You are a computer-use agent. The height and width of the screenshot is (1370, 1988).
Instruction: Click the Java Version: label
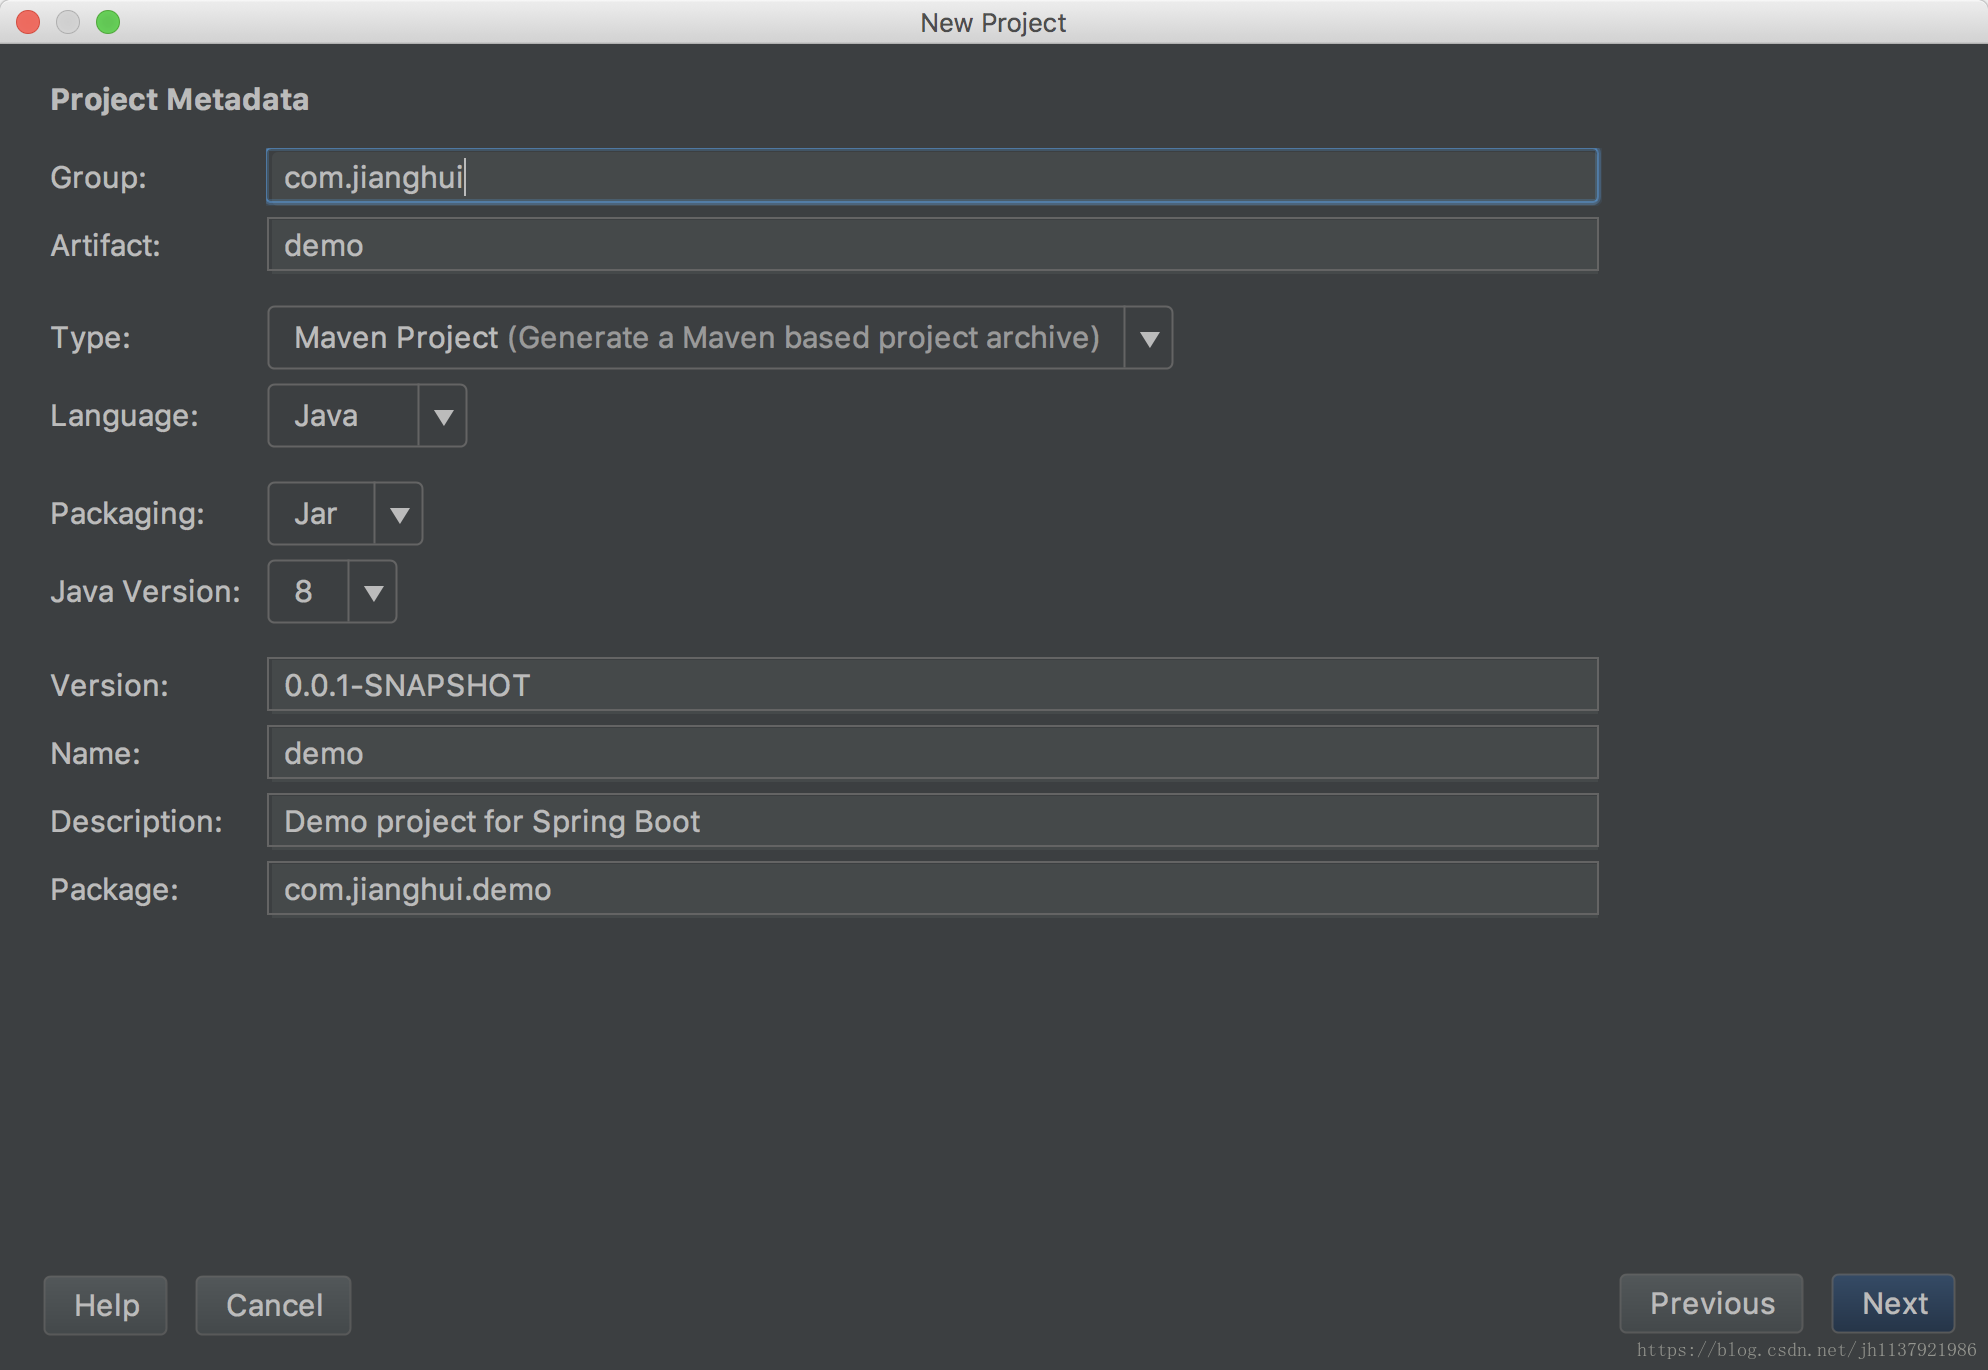pyautogui.click(x=145, y=592)
